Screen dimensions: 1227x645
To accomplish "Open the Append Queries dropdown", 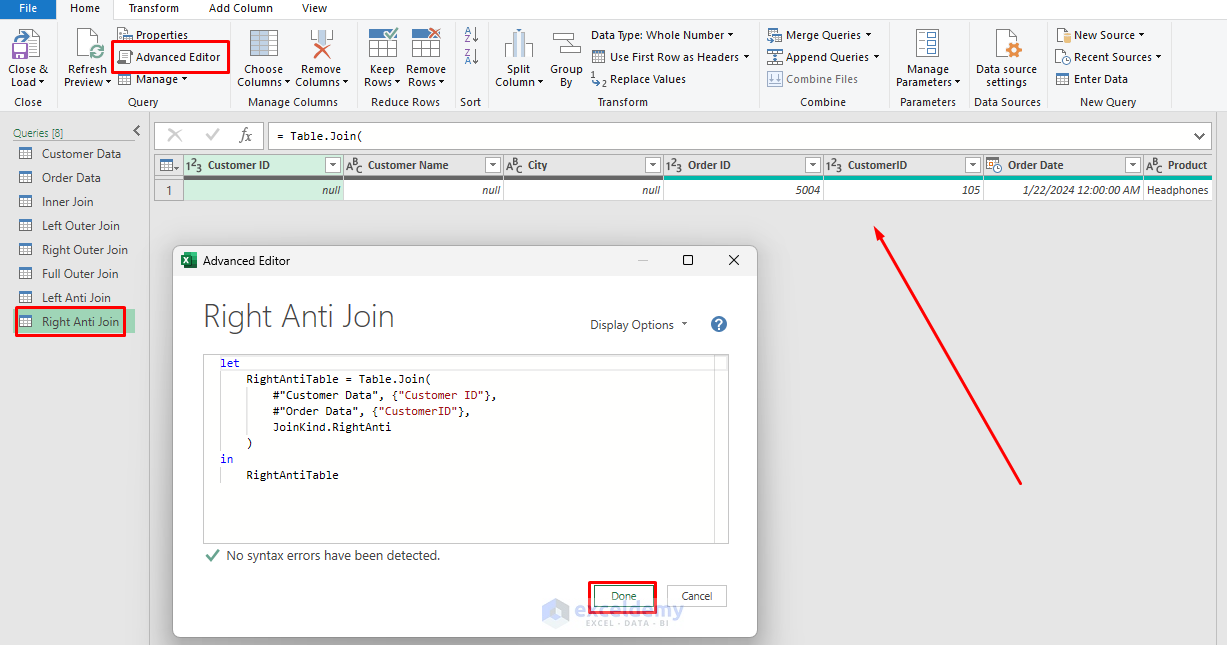I will click(x=823, y=57).
